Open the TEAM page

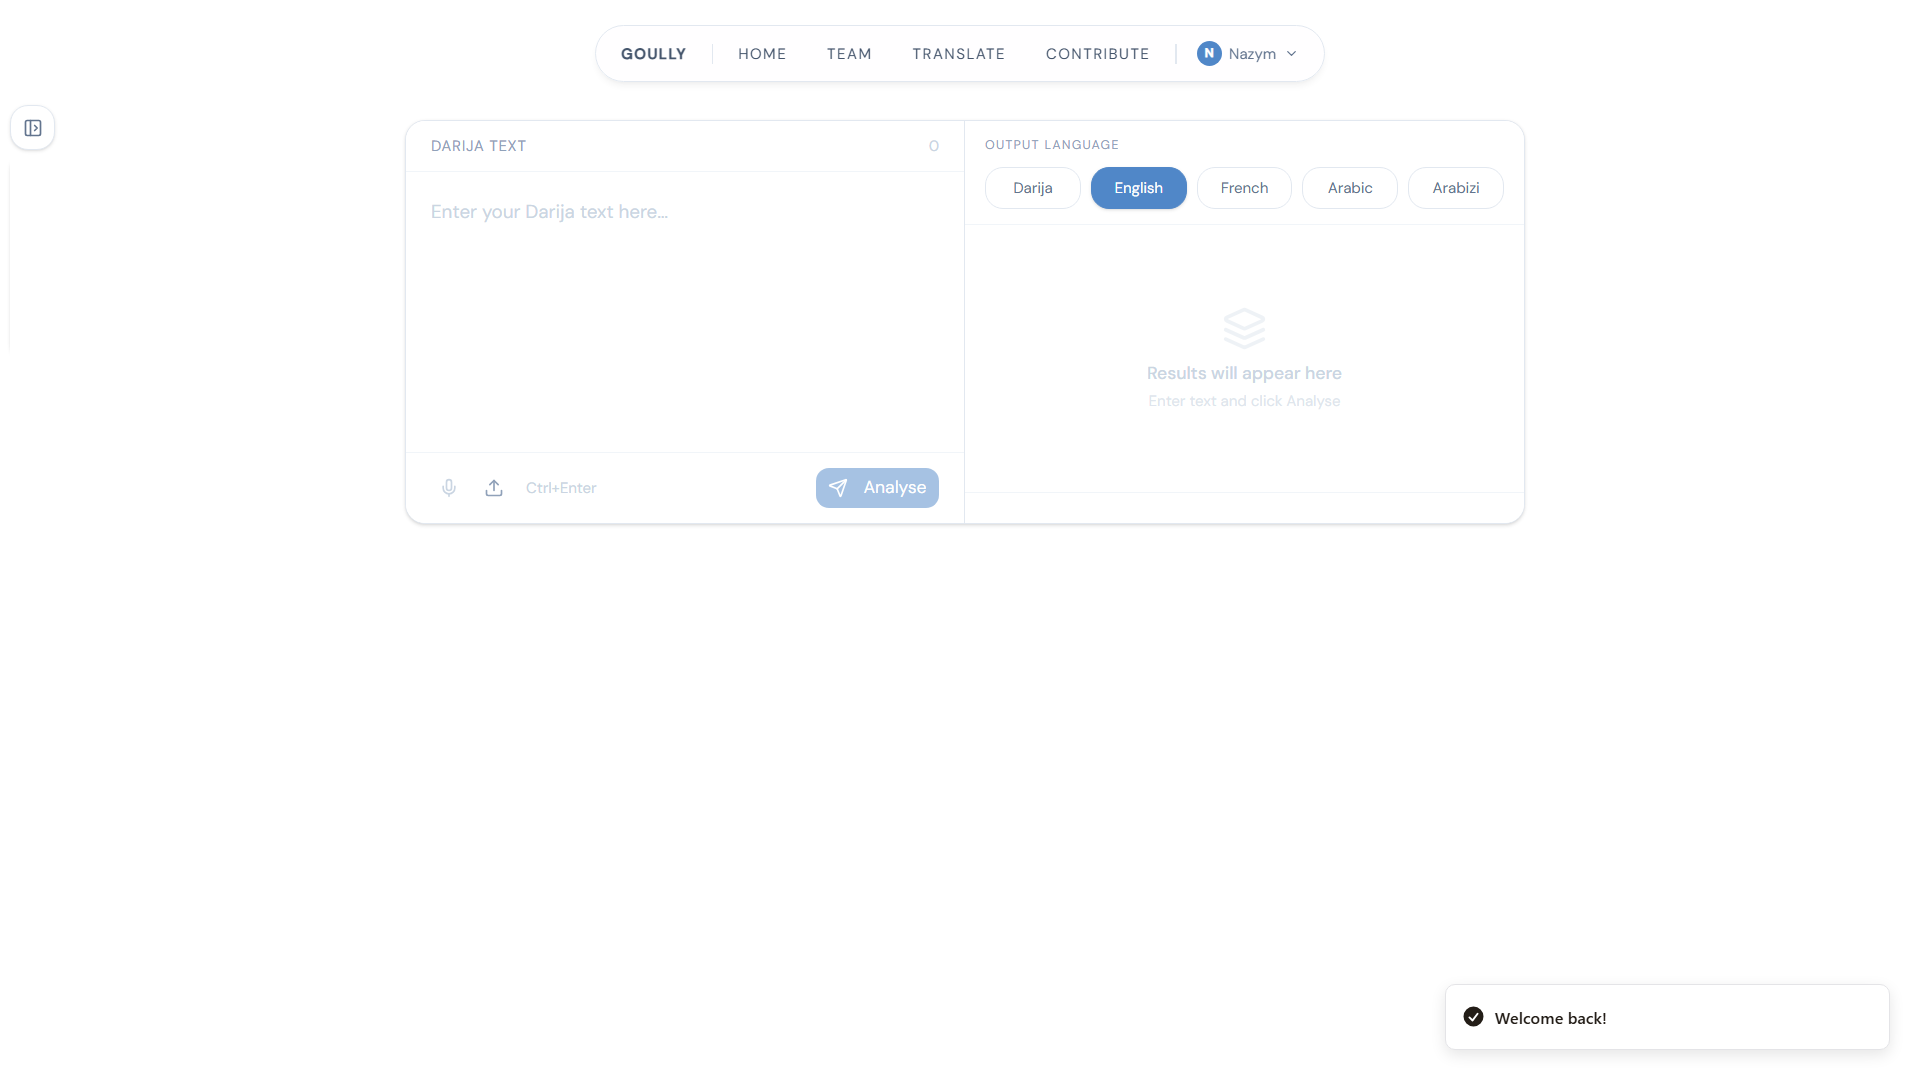[849, 54]
